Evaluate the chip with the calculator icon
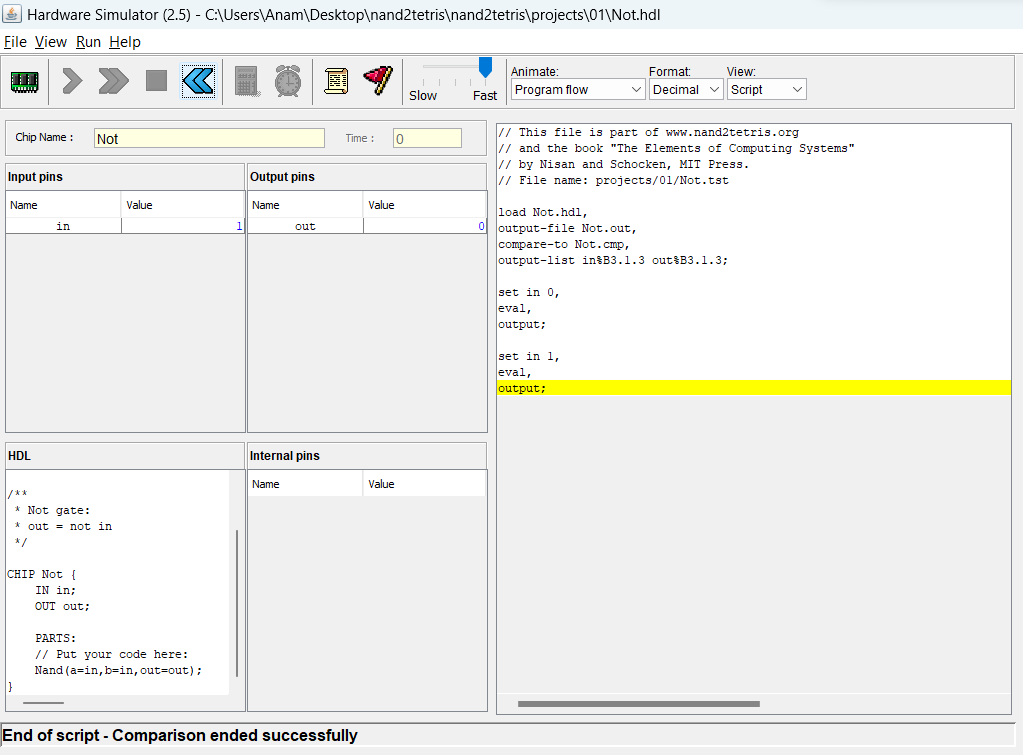This screenshot has width=1023, height=755. pyautogui.click(x=246, y=81)
